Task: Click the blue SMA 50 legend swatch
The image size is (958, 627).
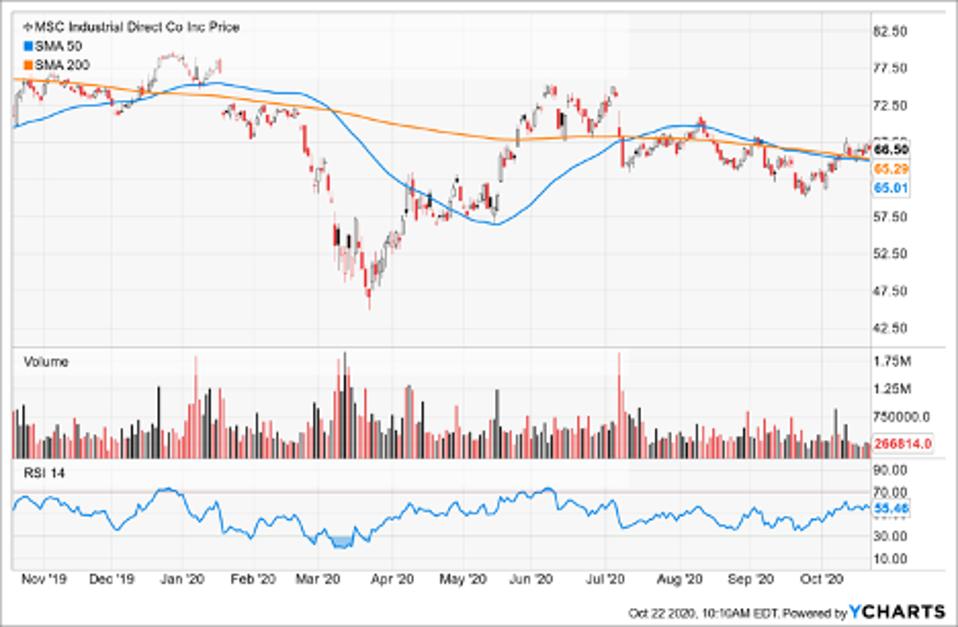Action: (x=28, y=46)
